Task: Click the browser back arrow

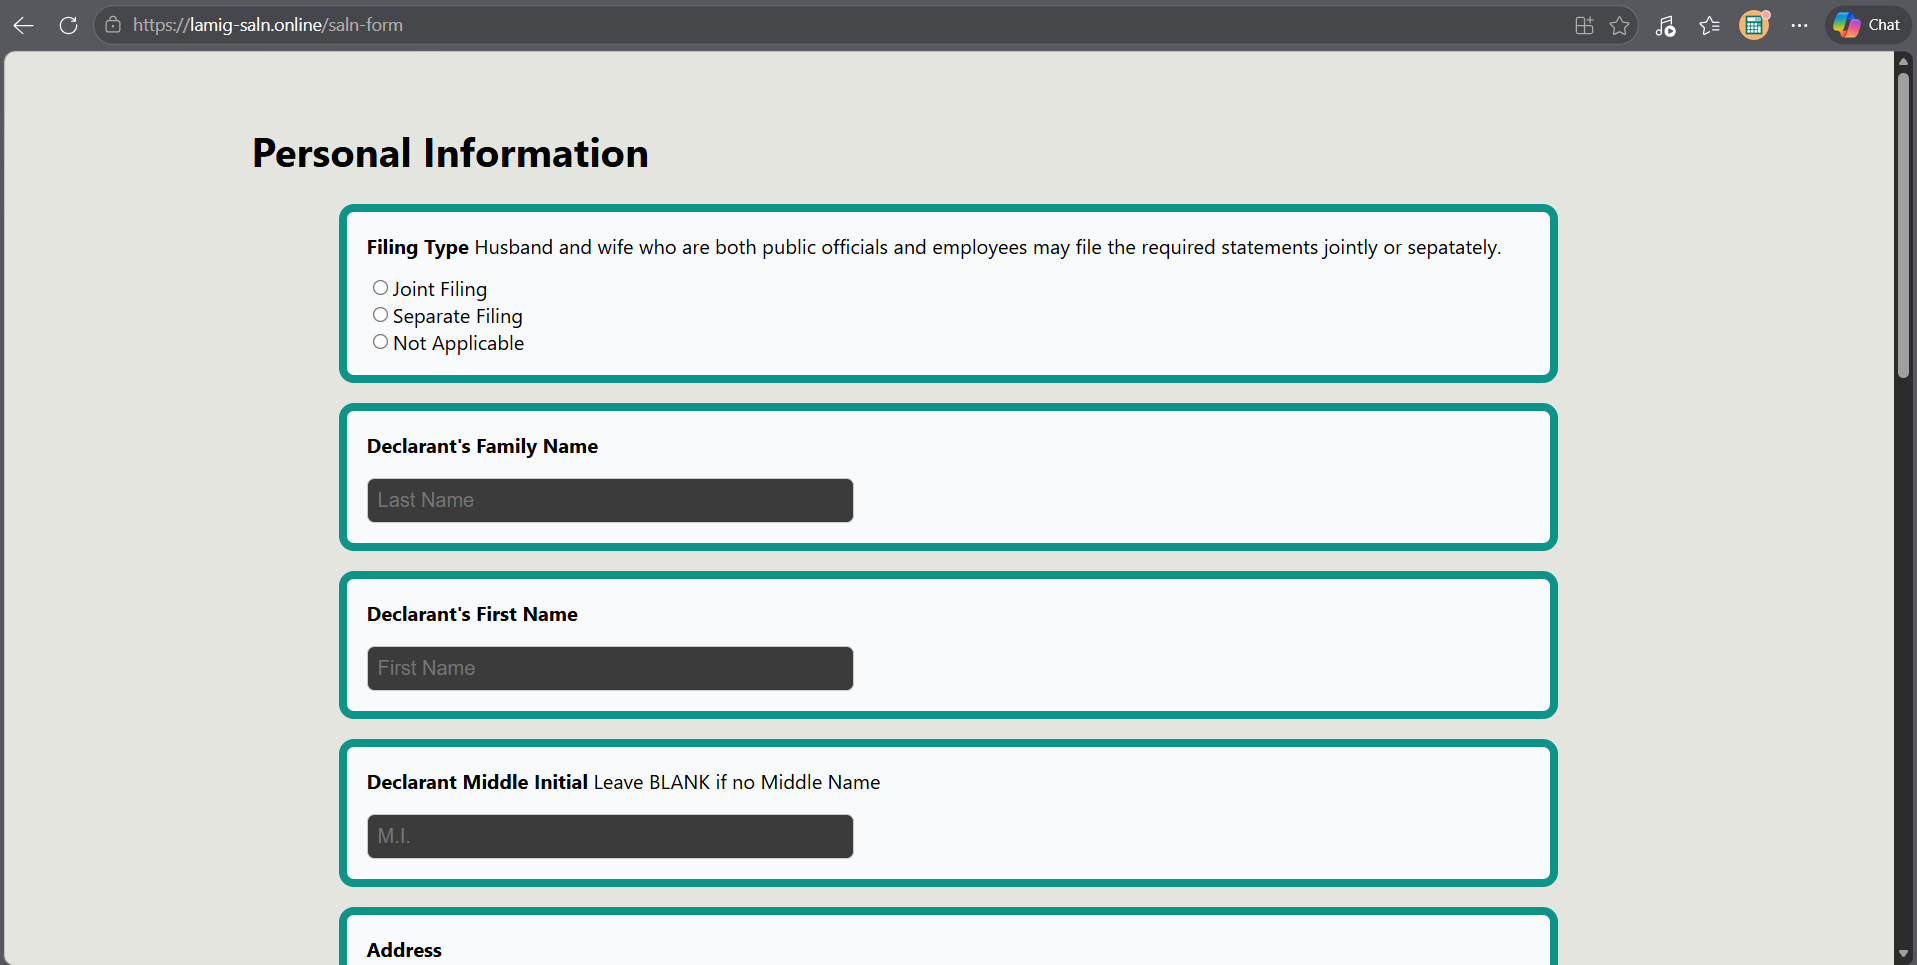Action: (24, 25)
